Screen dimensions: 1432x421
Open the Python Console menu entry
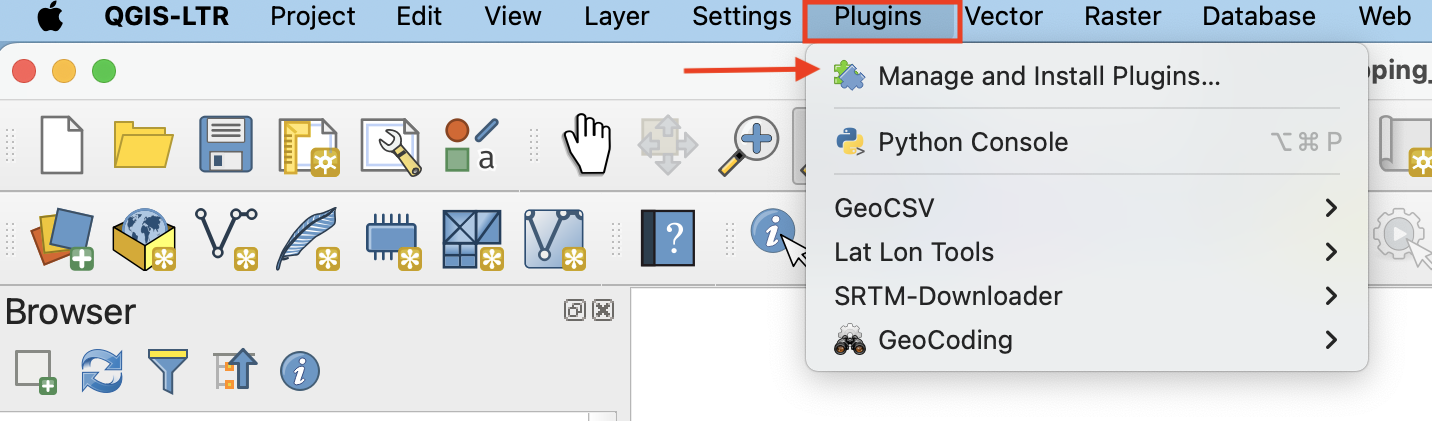click(x=972, y=142)
